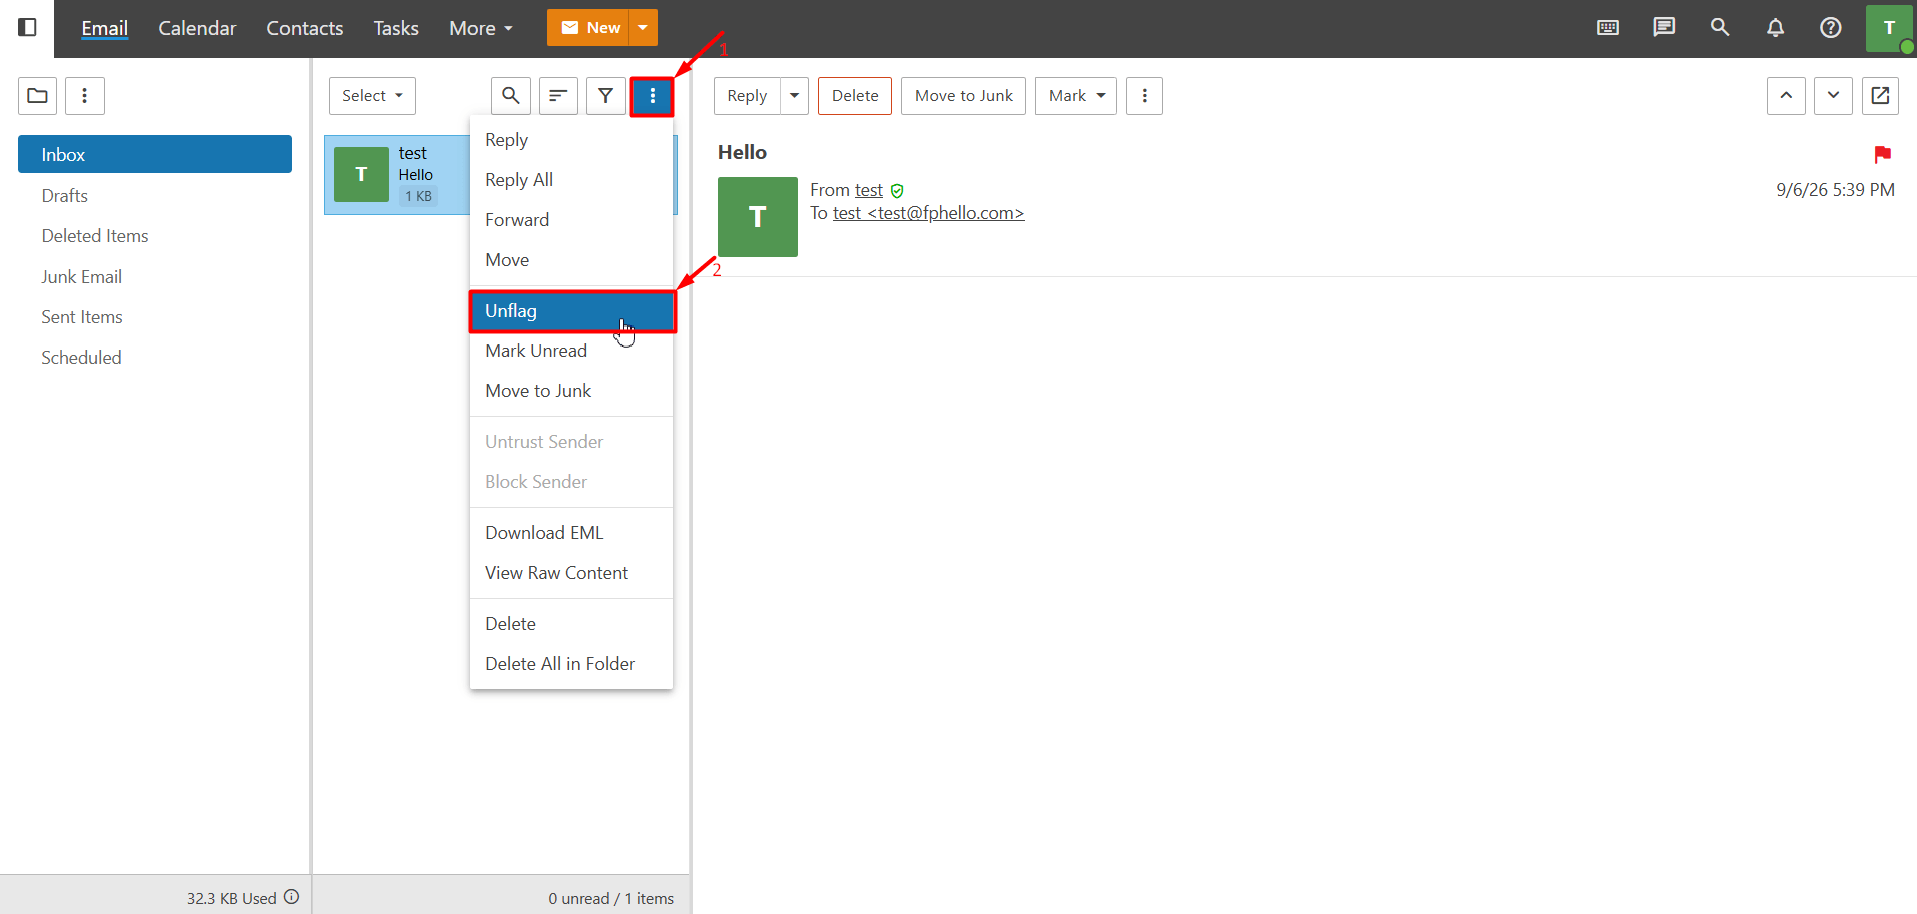Click the Hello subject heading
1917x914 pixels.
742,152
